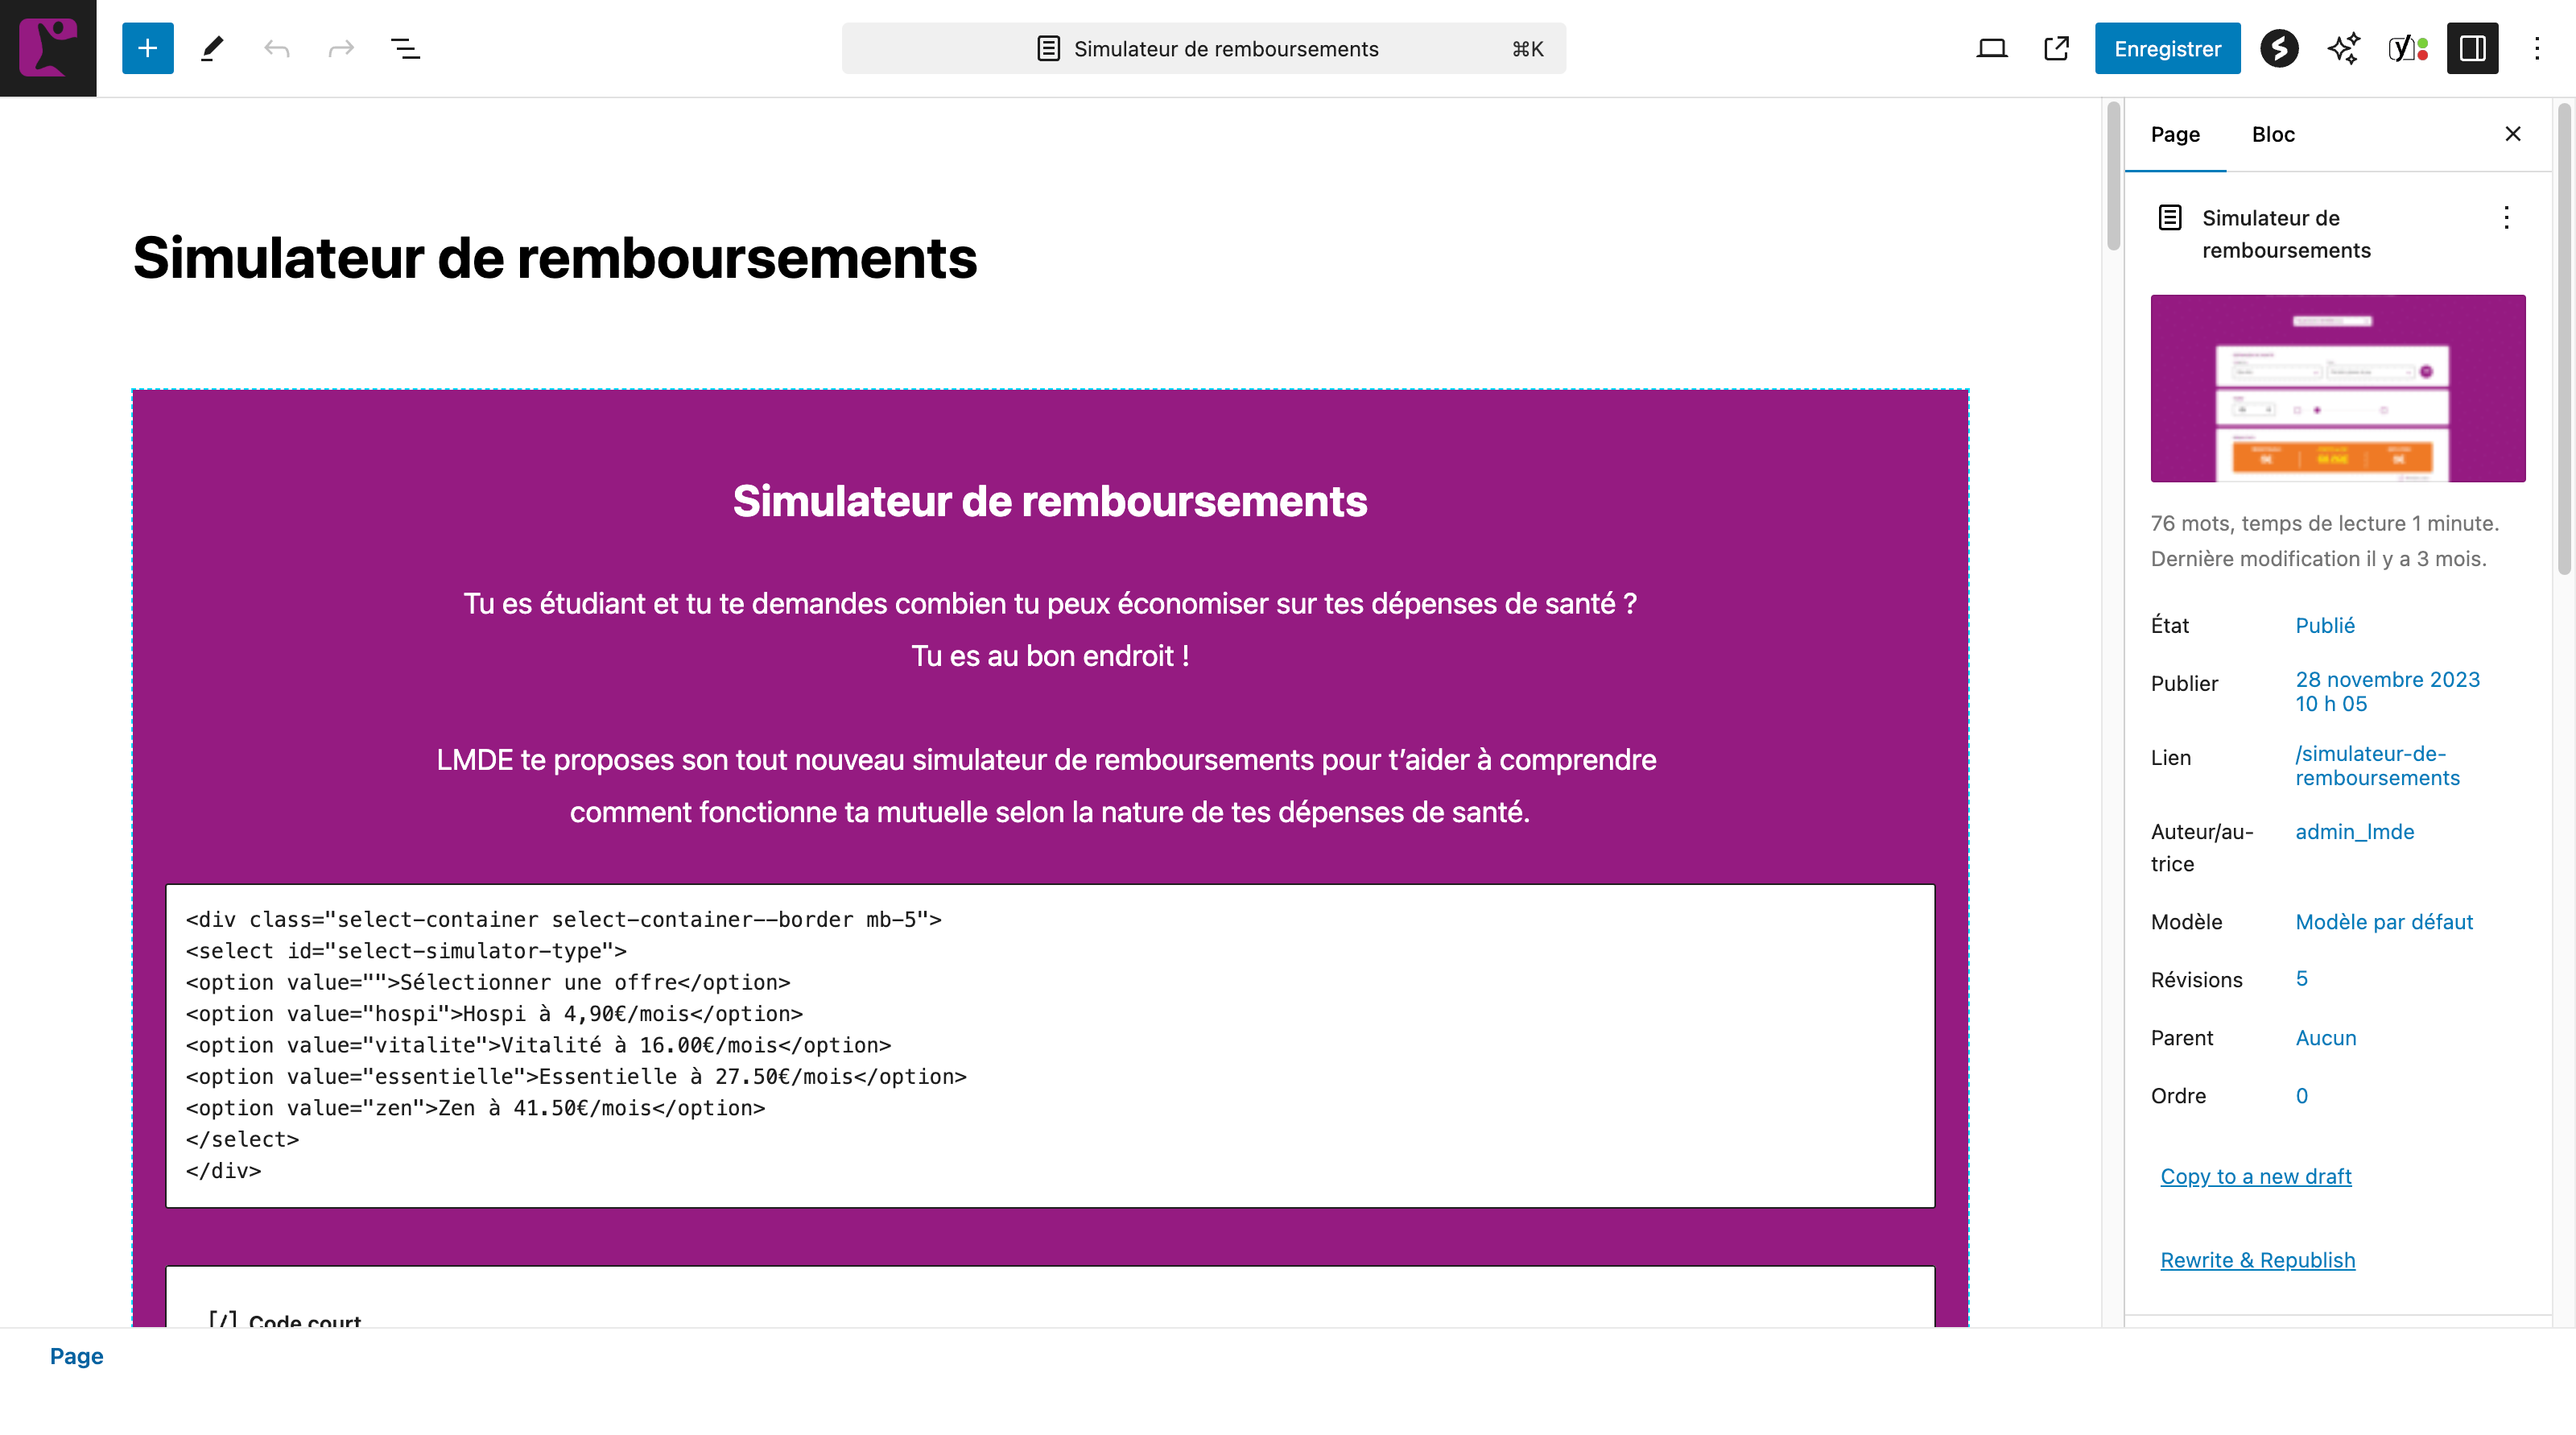Viewport: 2576px width, 1435px height.
Task: Switch to the Bloc tab
Action: (2274, 134)
